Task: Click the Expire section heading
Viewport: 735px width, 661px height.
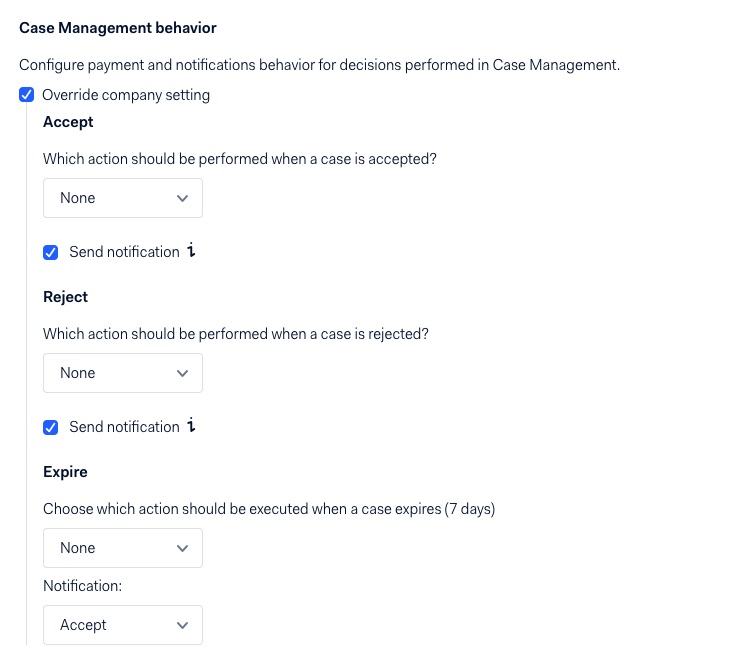Action: (x=66, y=472)
